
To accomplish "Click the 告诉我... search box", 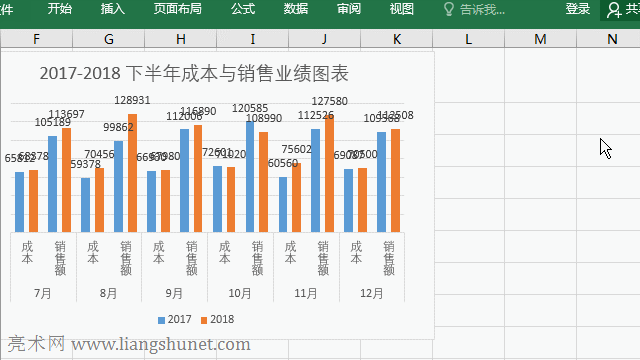I will pos(482,9).
